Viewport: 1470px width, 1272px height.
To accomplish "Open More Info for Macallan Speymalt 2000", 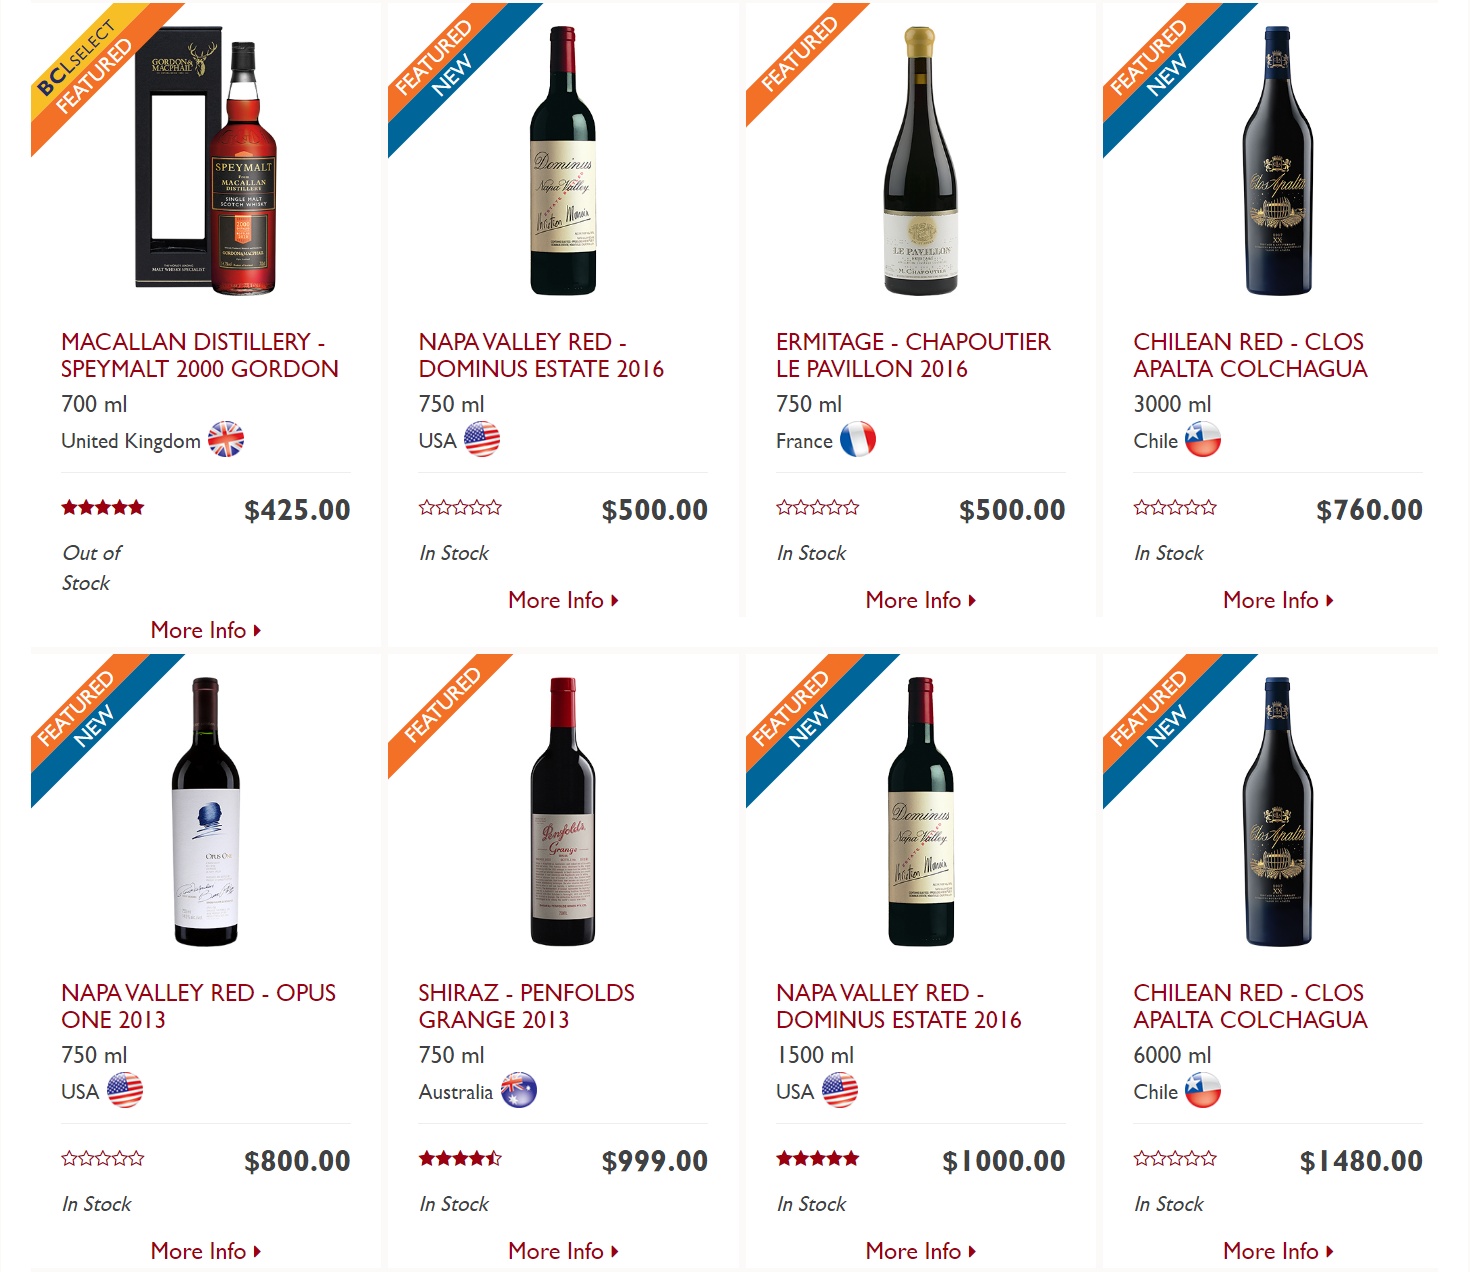I will coord(206,630).
